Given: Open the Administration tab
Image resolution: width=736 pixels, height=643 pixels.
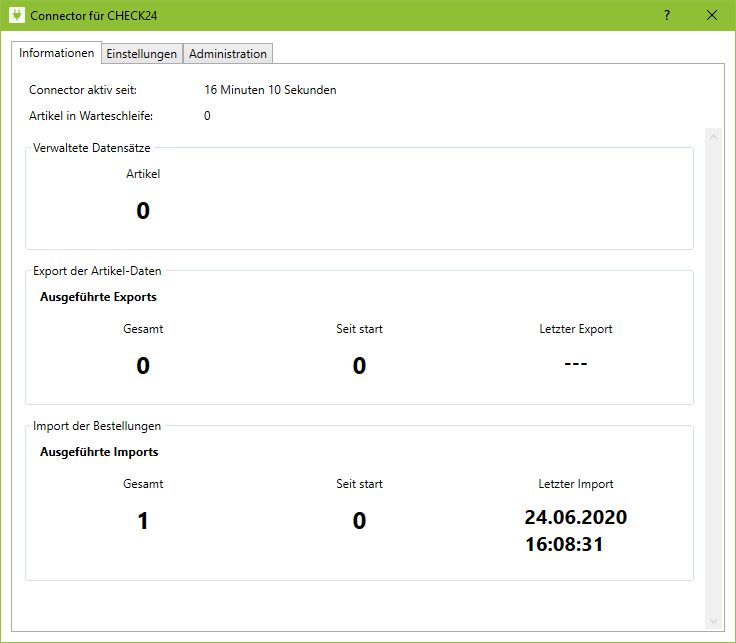Looking at the screenshot, I should click(228, 54).
